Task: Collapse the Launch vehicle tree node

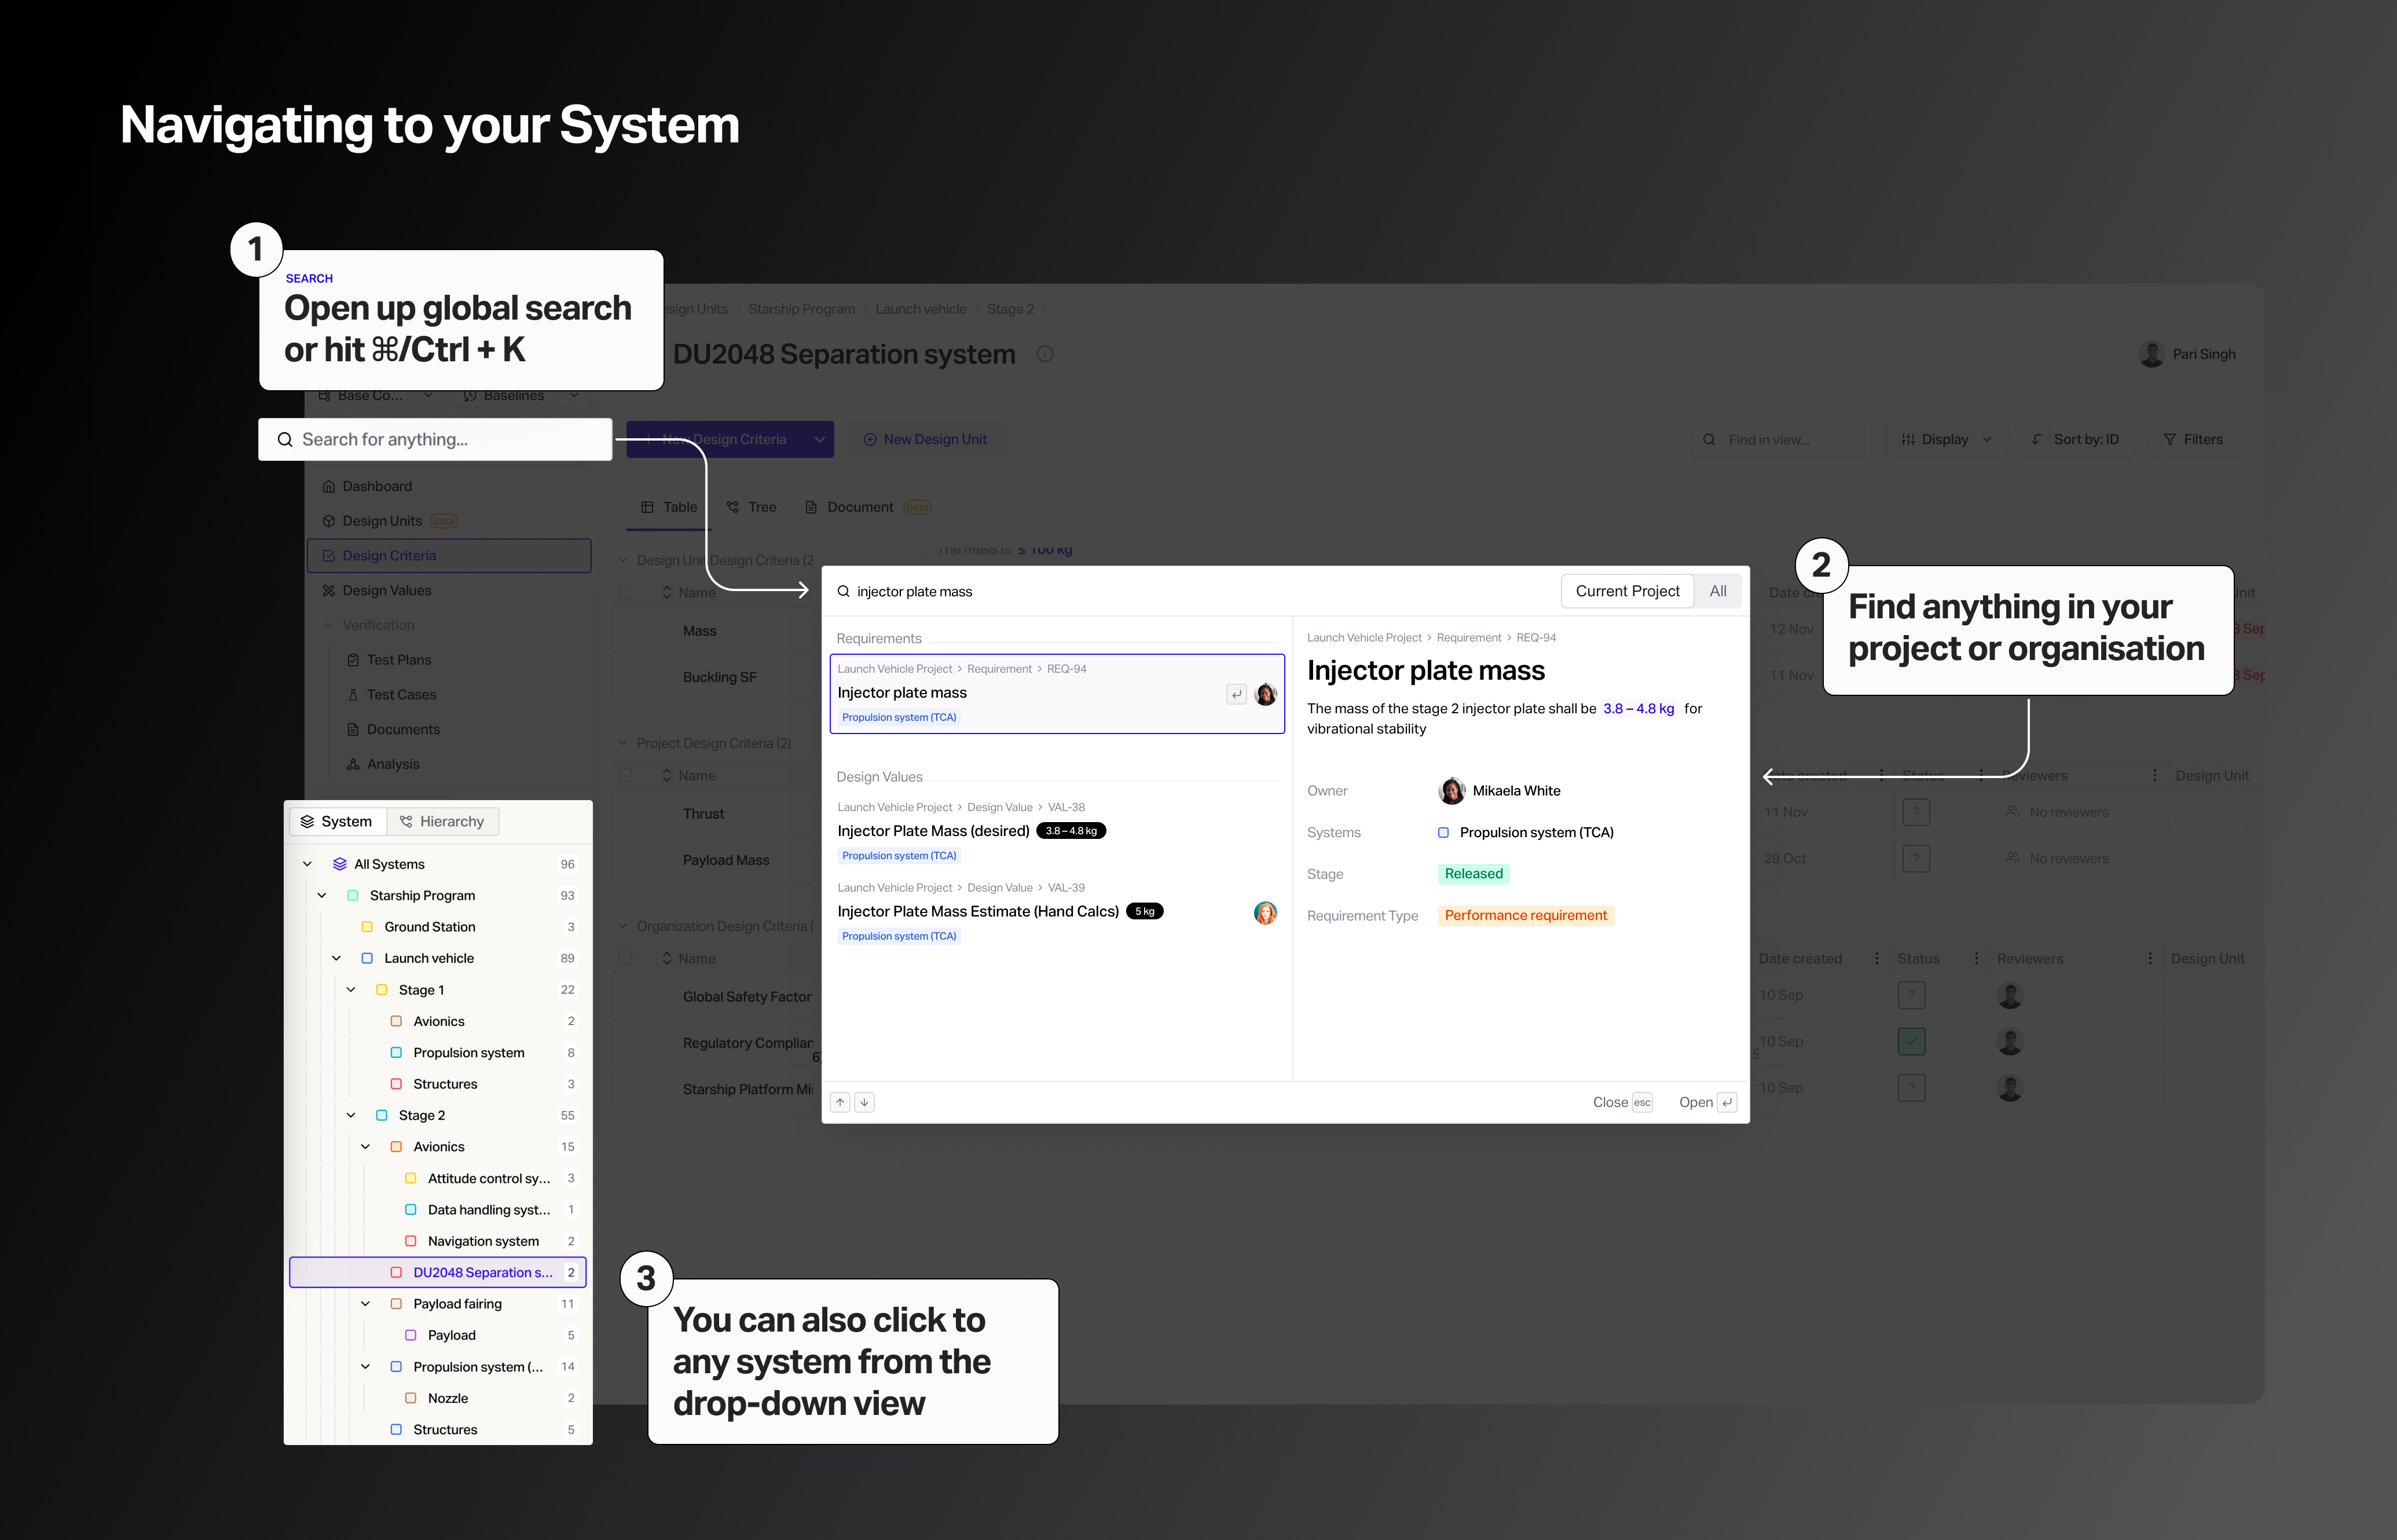Action: pyautogui.click(x=336, y=958)
